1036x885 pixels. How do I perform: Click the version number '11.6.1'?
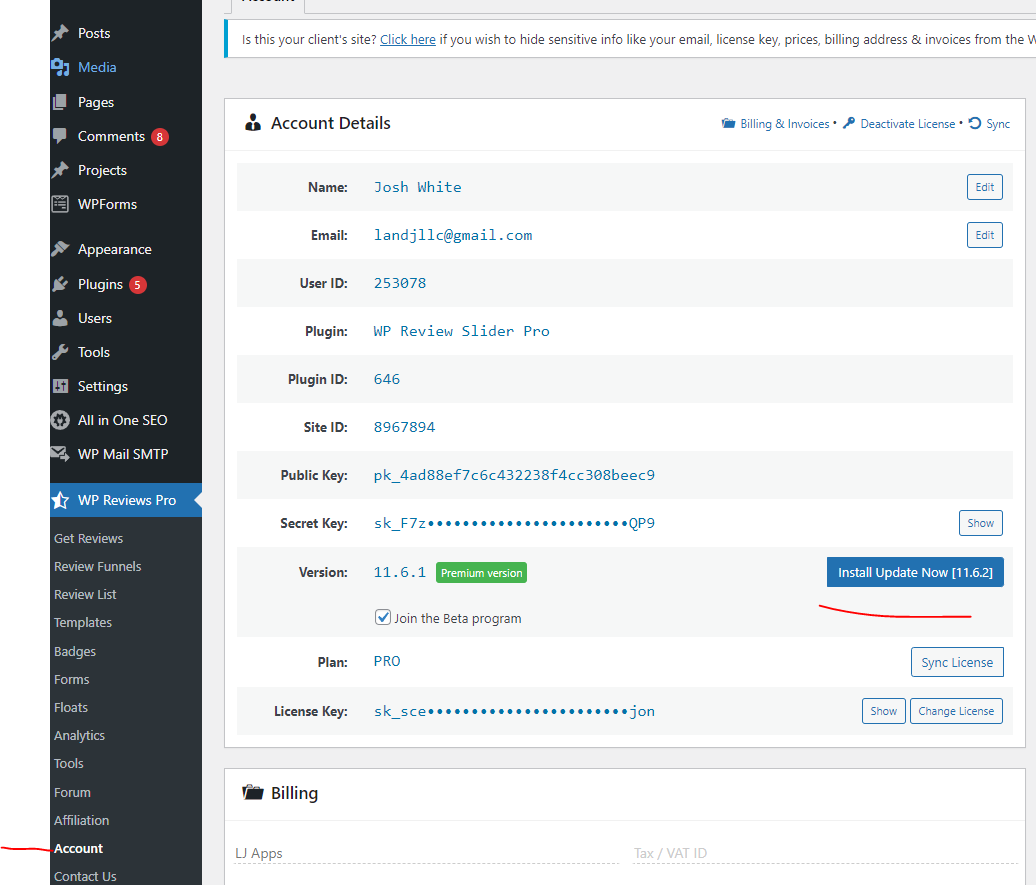click(400, 572)
